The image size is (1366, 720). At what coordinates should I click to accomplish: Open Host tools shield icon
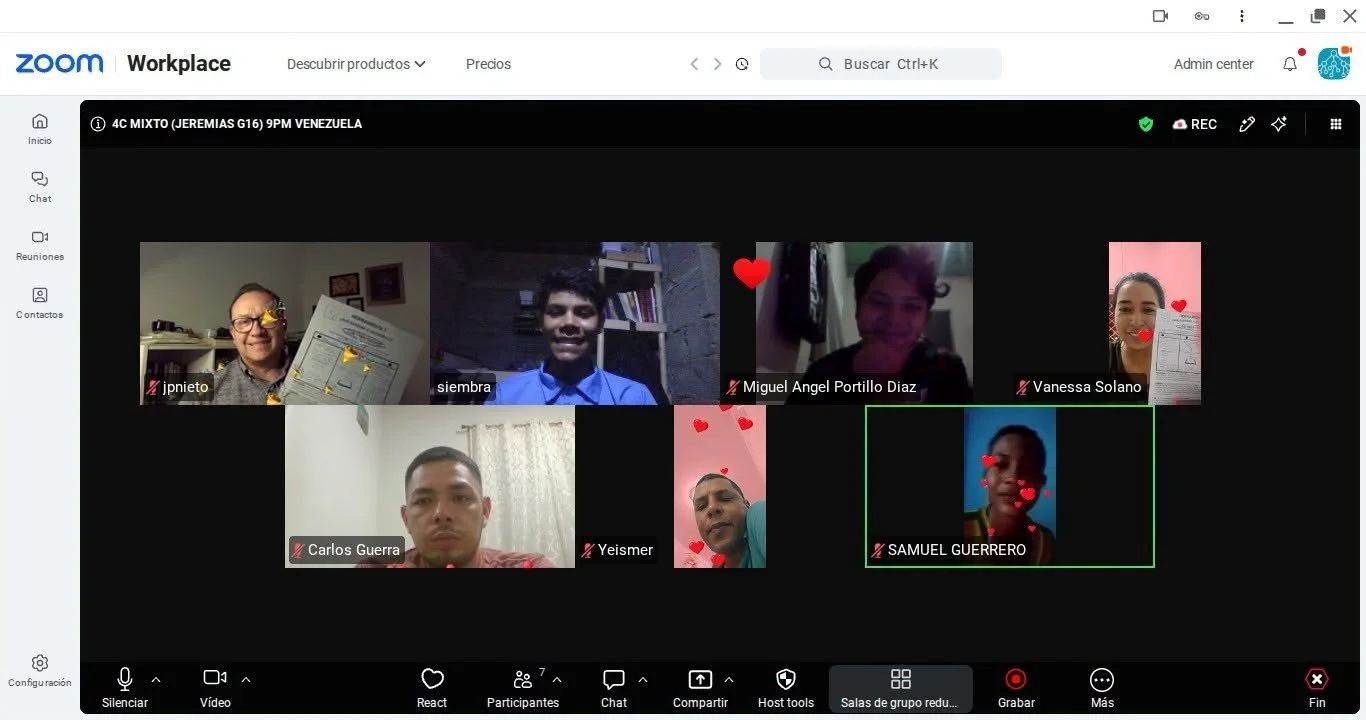pos(786,680)
